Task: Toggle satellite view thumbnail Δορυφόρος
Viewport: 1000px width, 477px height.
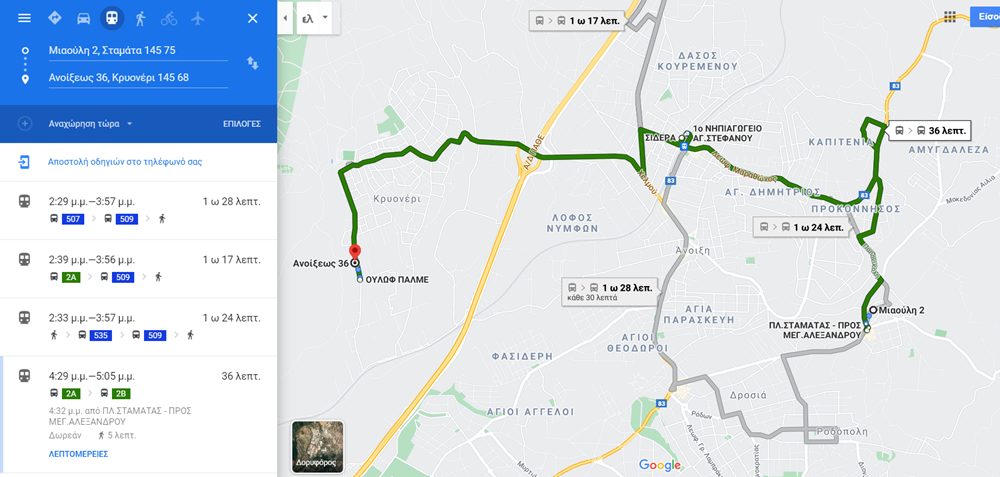Action: (x=318, y=446)
